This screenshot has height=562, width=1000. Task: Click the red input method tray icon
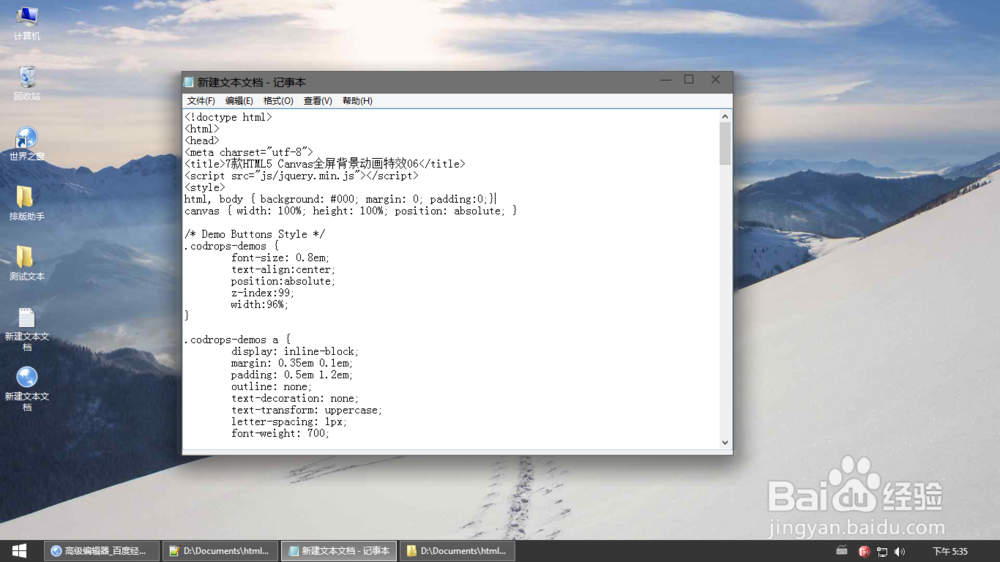864,551
